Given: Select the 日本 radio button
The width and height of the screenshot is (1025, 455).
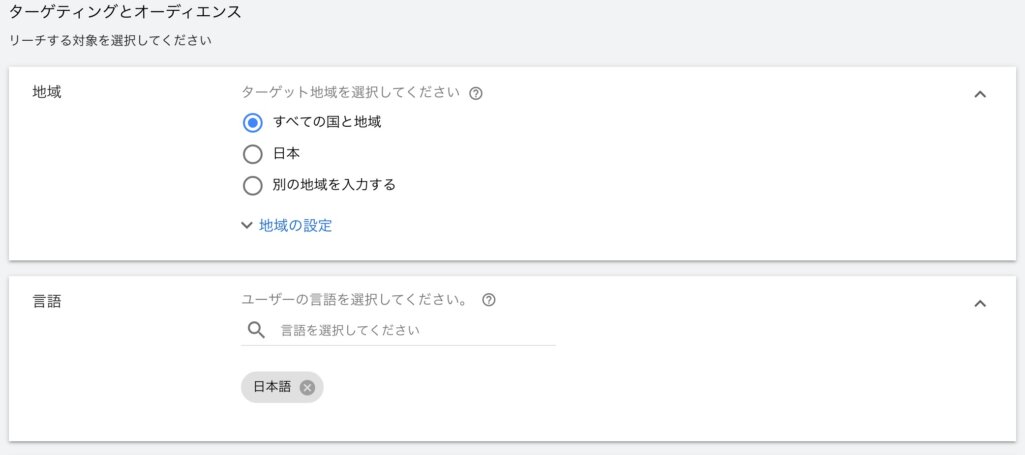Looking at the screenshot, I should click(x=253, y=154).
